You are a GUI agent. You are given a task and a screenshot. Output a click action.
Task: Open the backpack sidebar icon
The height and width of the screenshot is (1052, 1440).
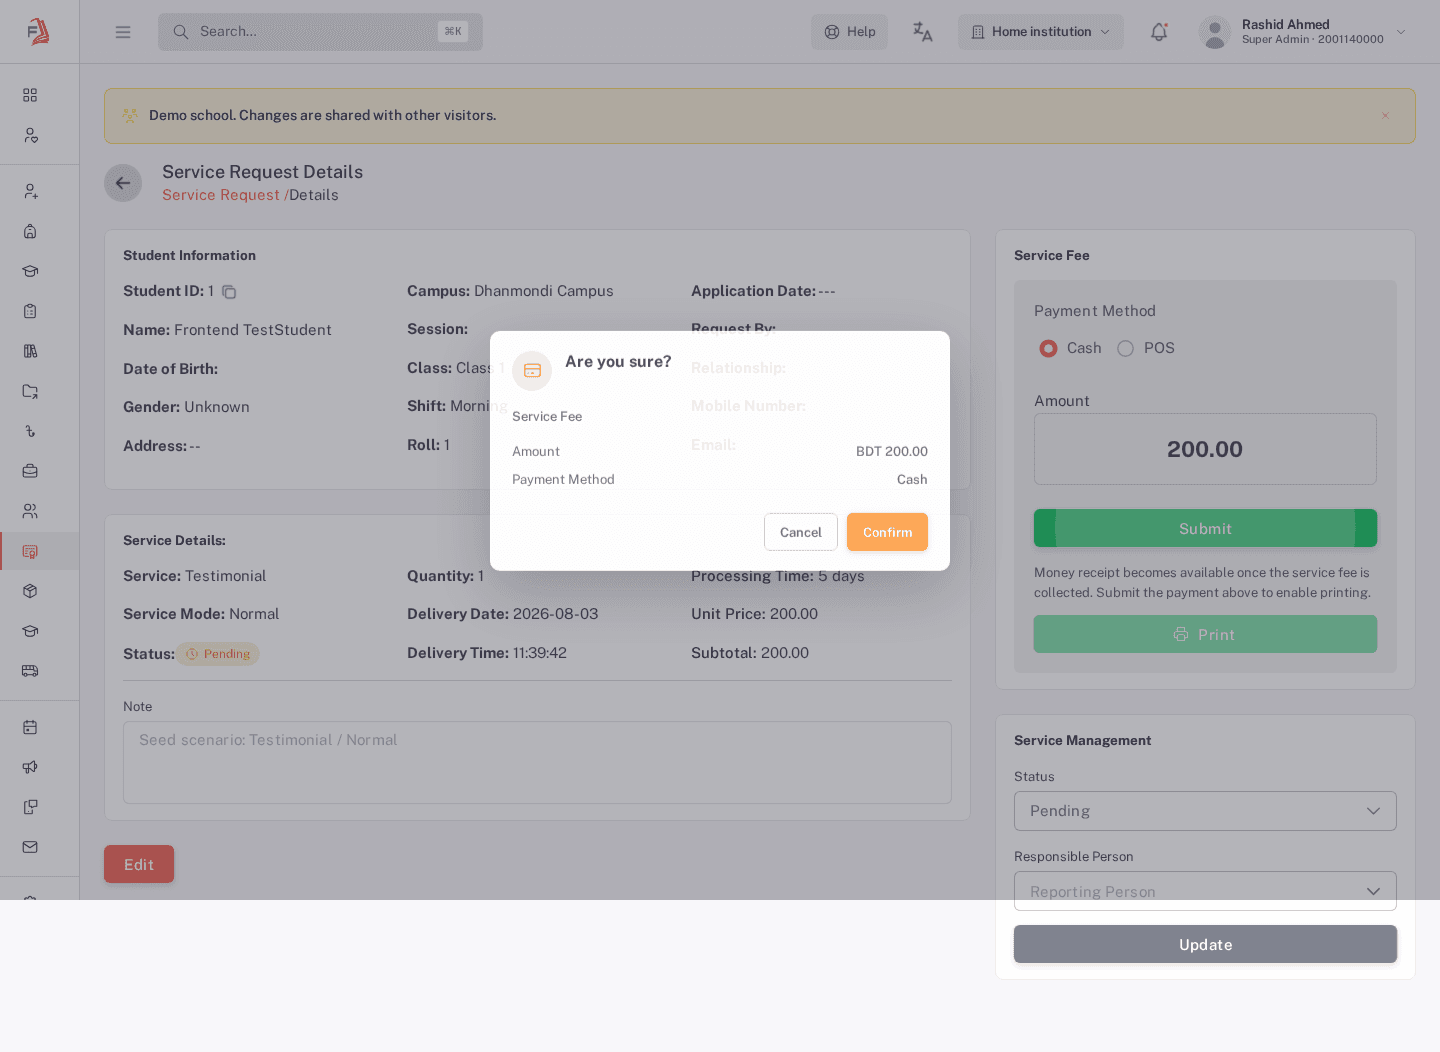pos(30,231)
